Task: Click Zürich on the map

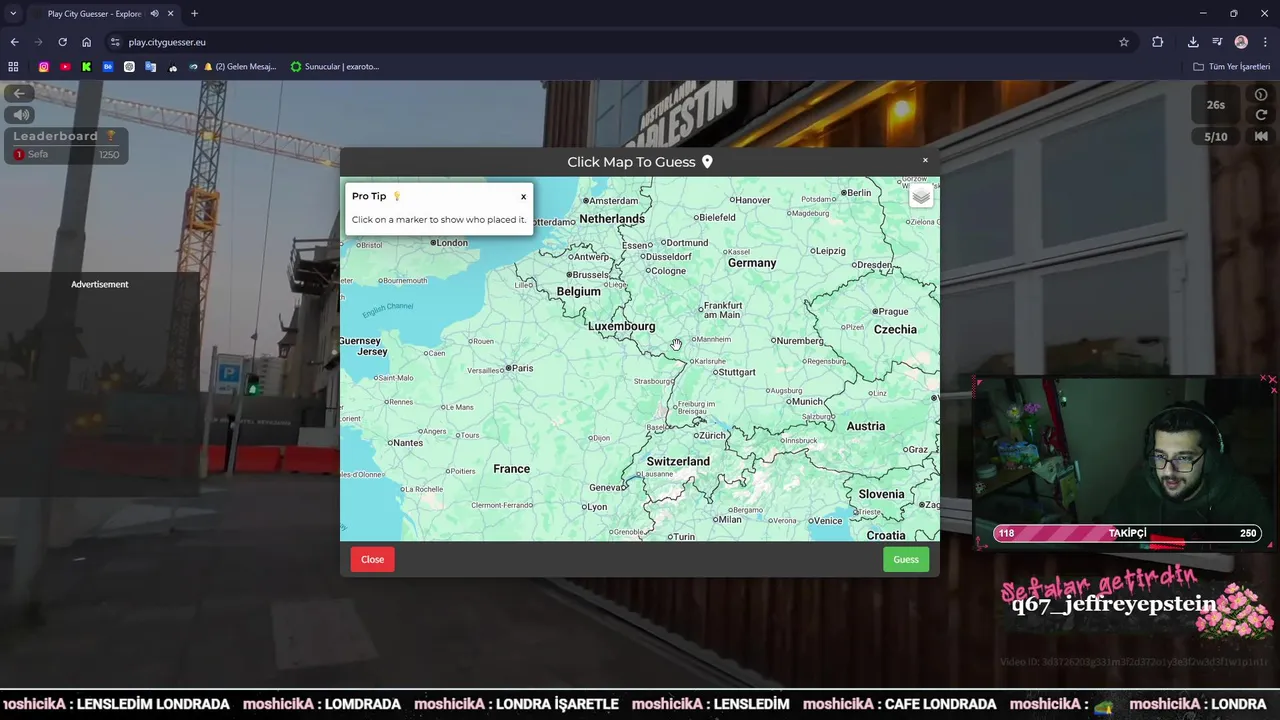Action: click(709, 436)
